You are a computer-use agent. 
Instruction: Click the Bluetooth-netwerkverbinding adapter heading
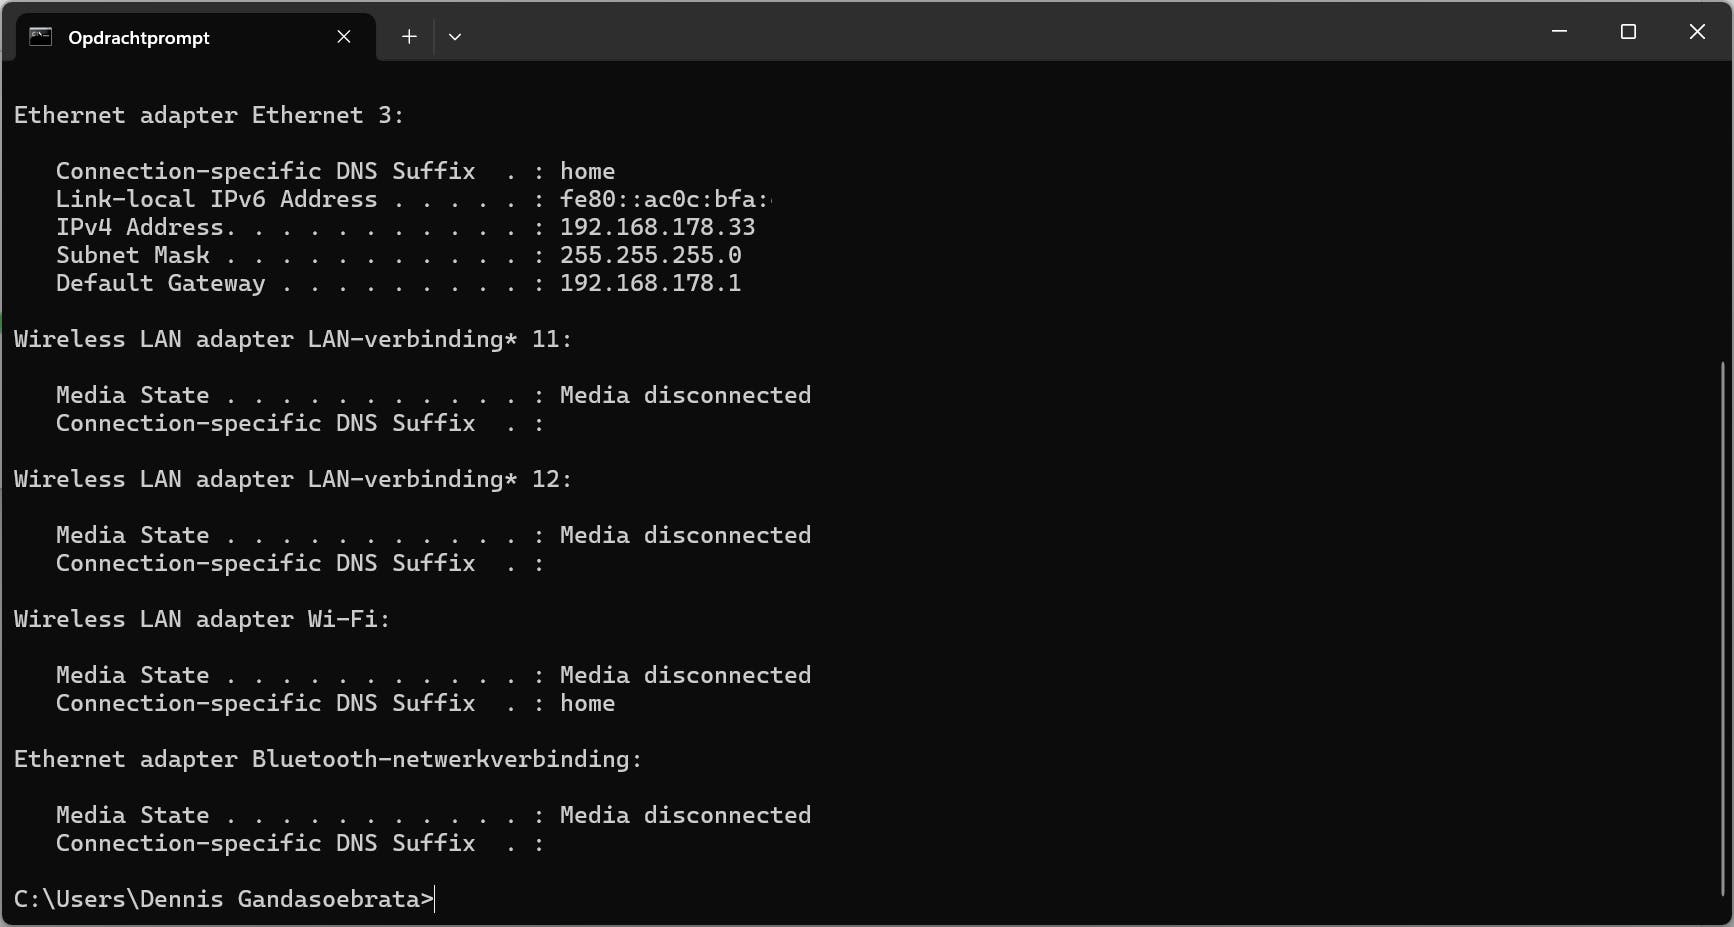[x=328, y=759]
